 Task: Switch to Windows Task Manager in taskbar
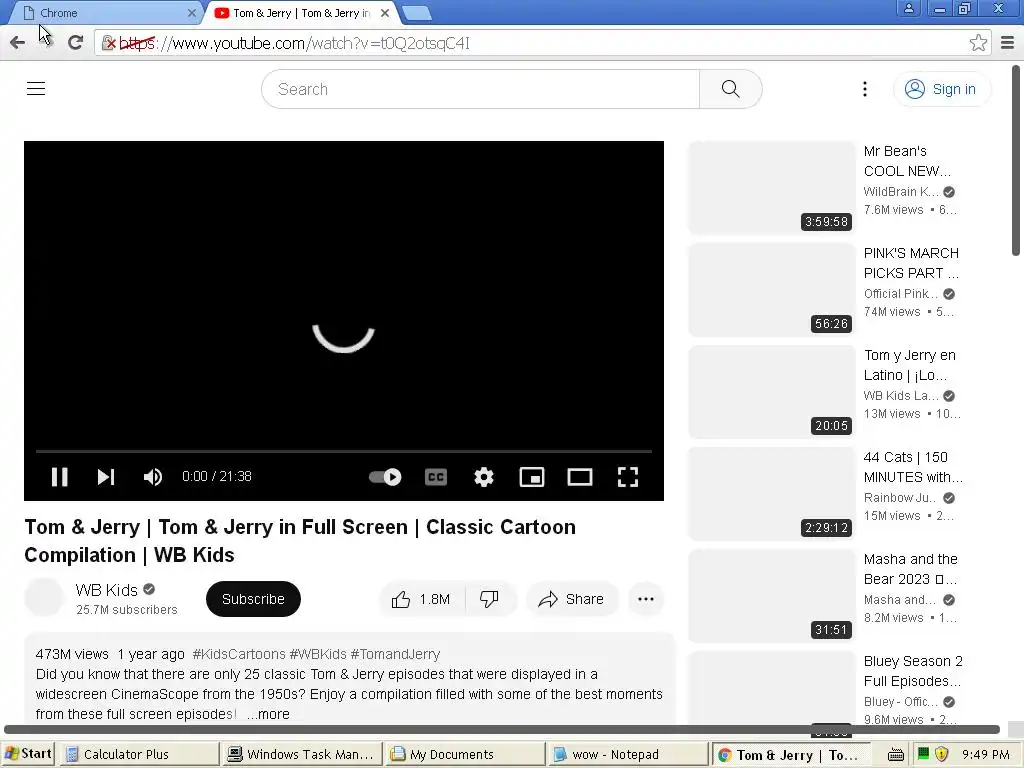coord(300,754)
